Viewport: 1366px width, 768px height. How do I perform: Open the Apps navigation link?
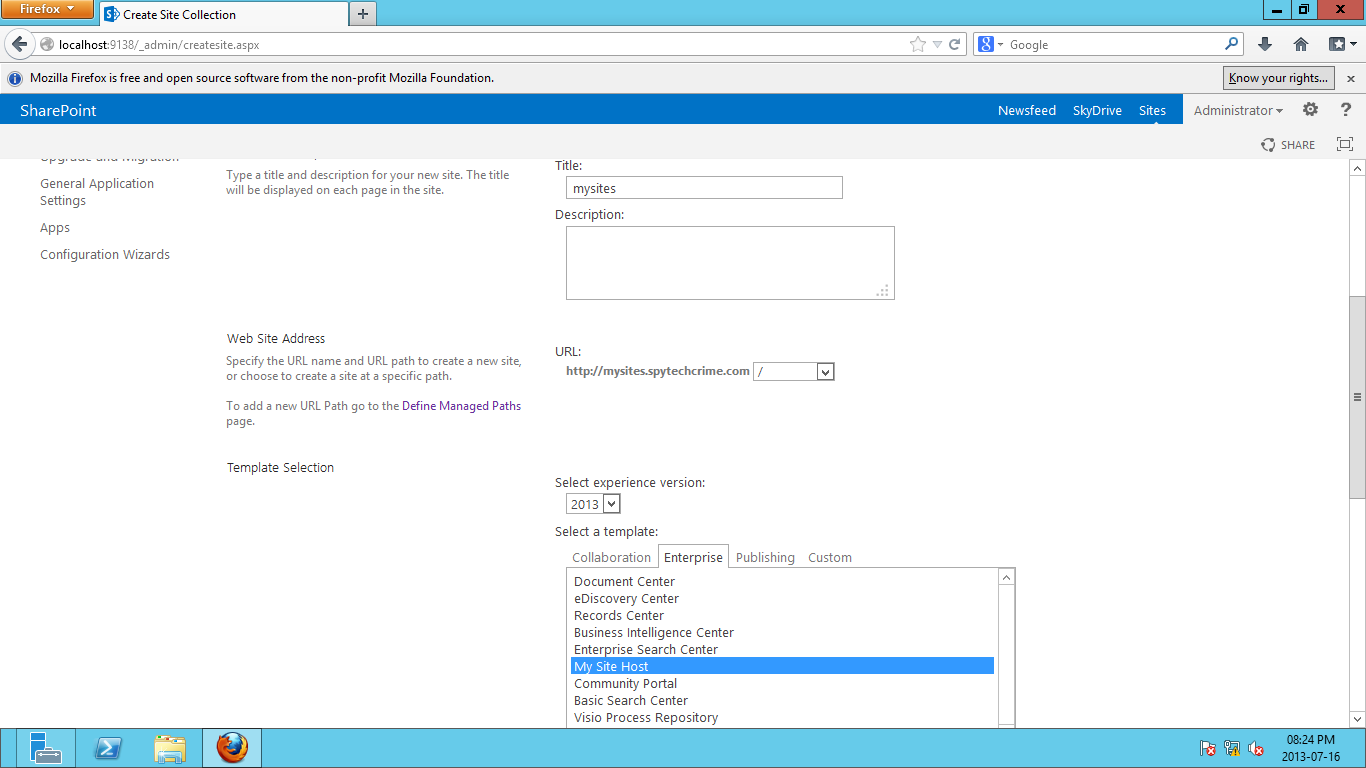point(55,228)
